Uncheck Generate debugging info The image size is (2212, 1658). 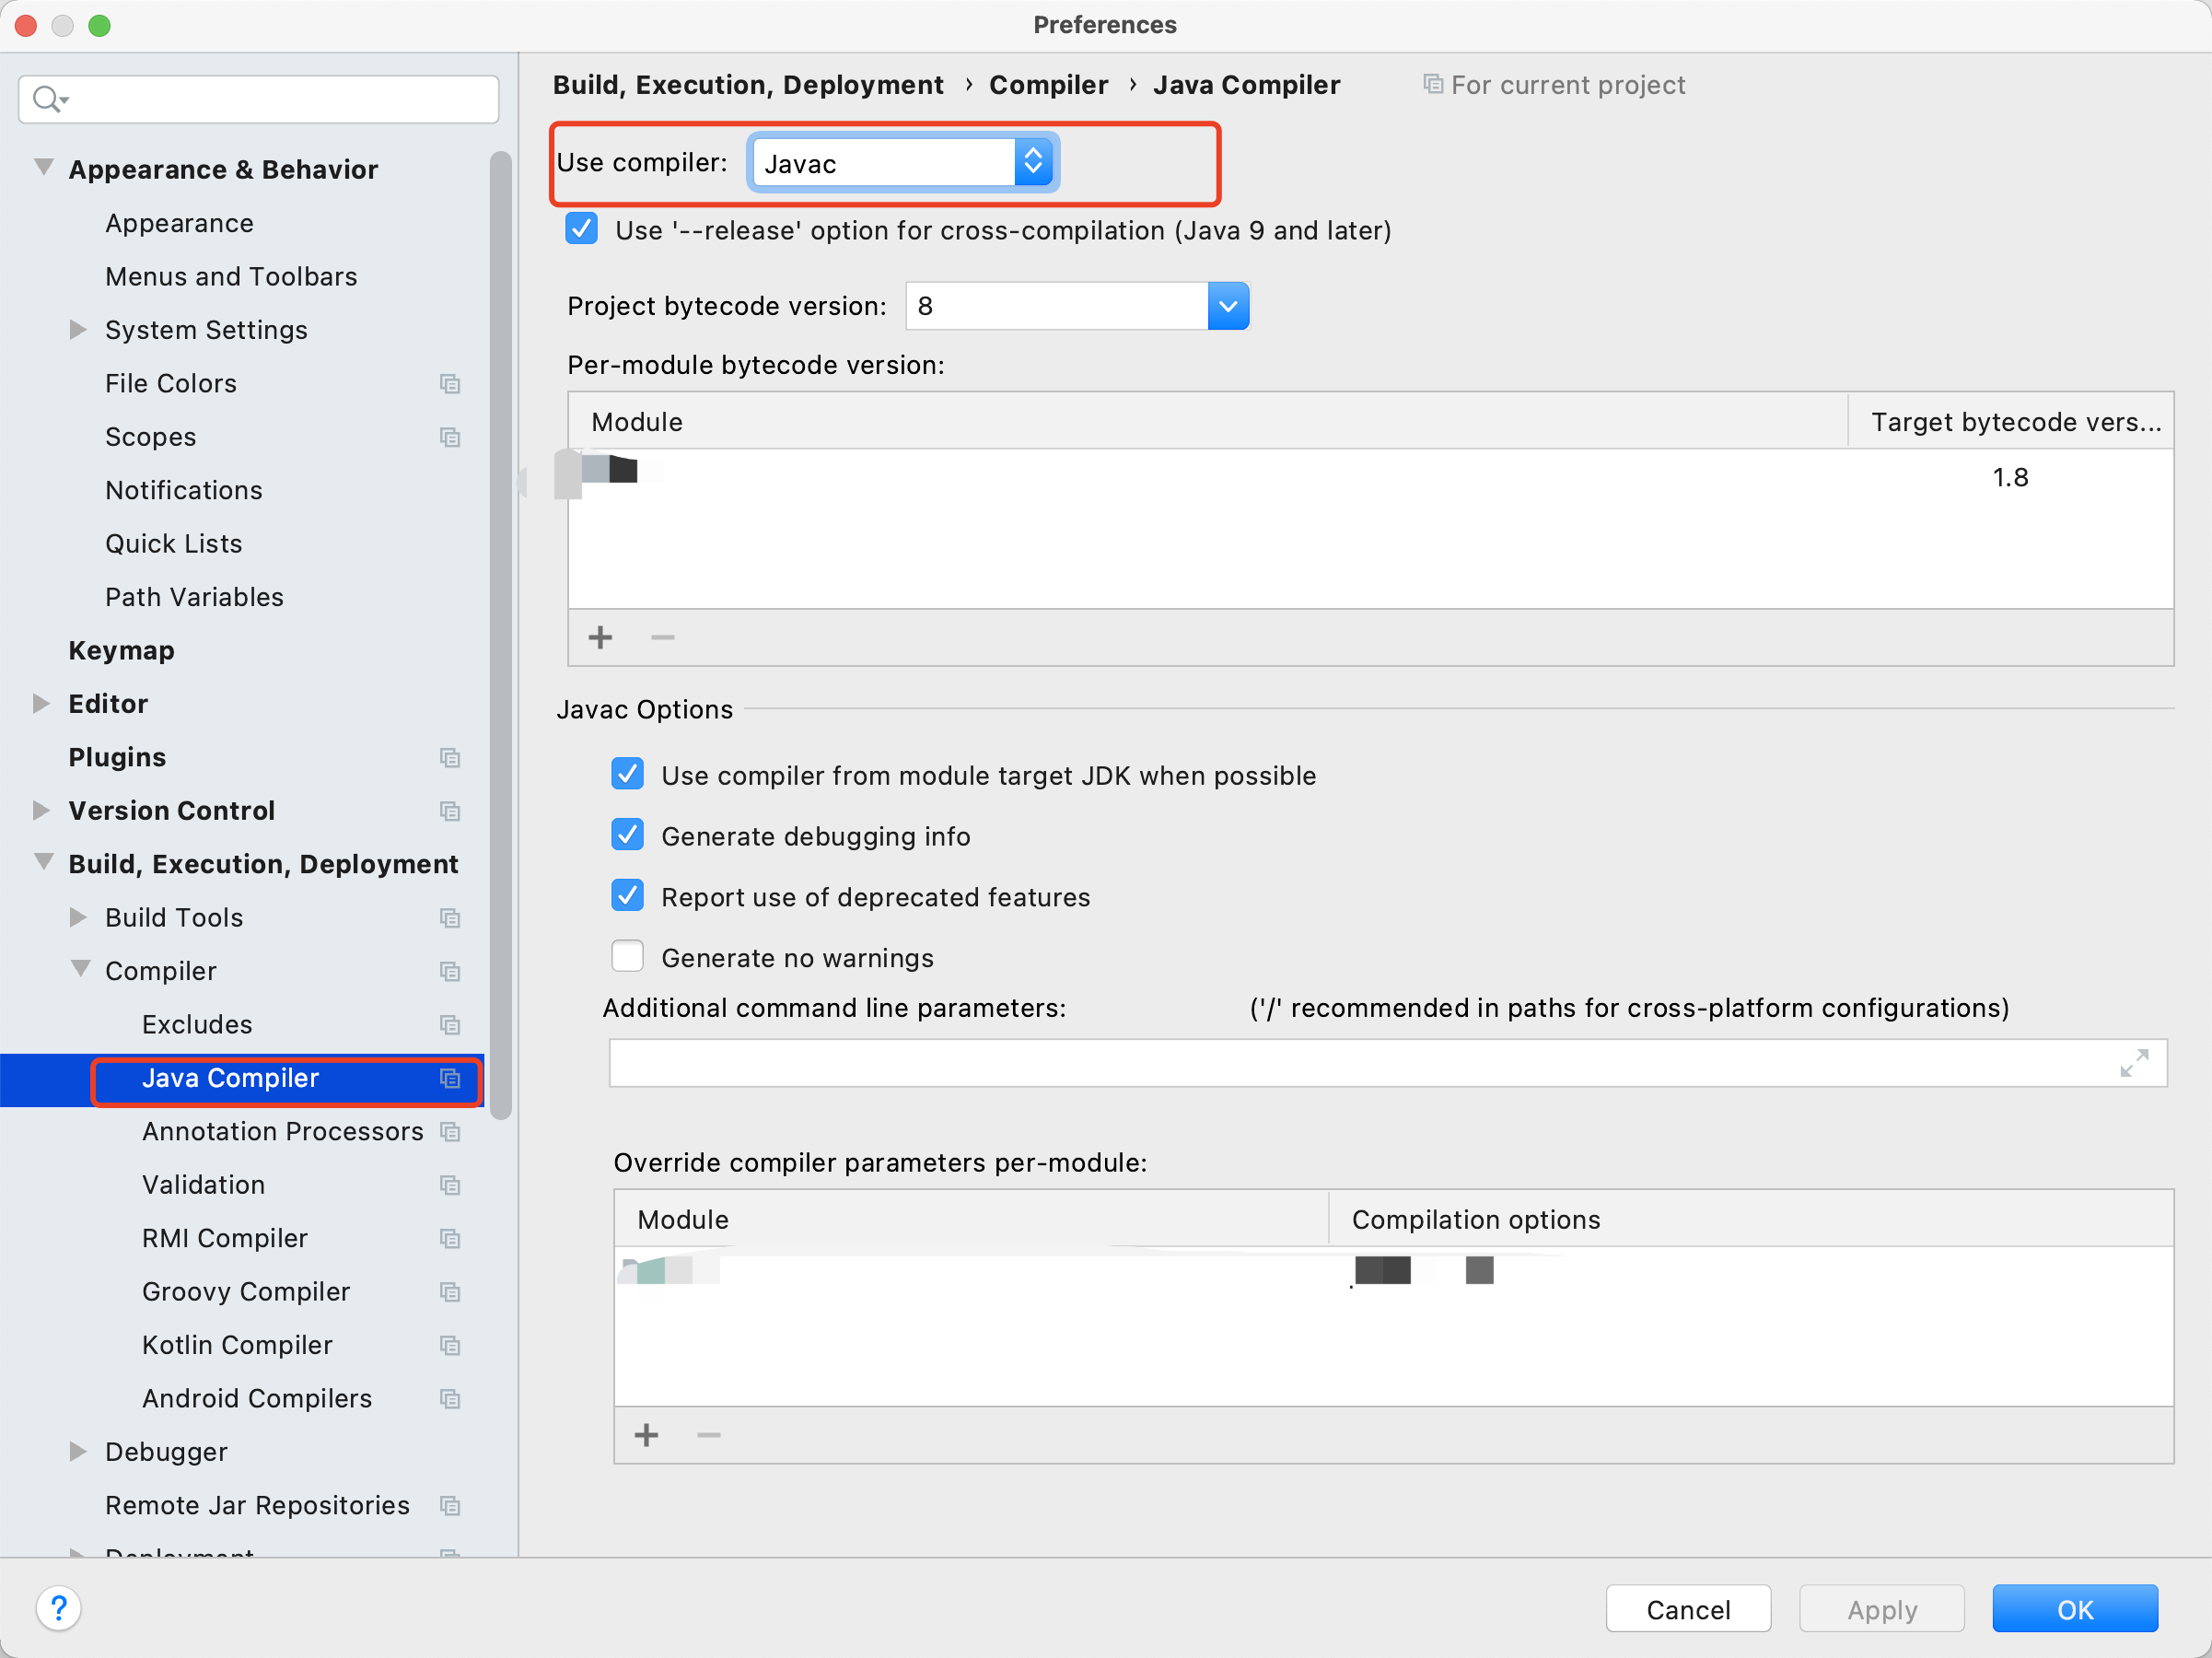(x=628, y=835)
